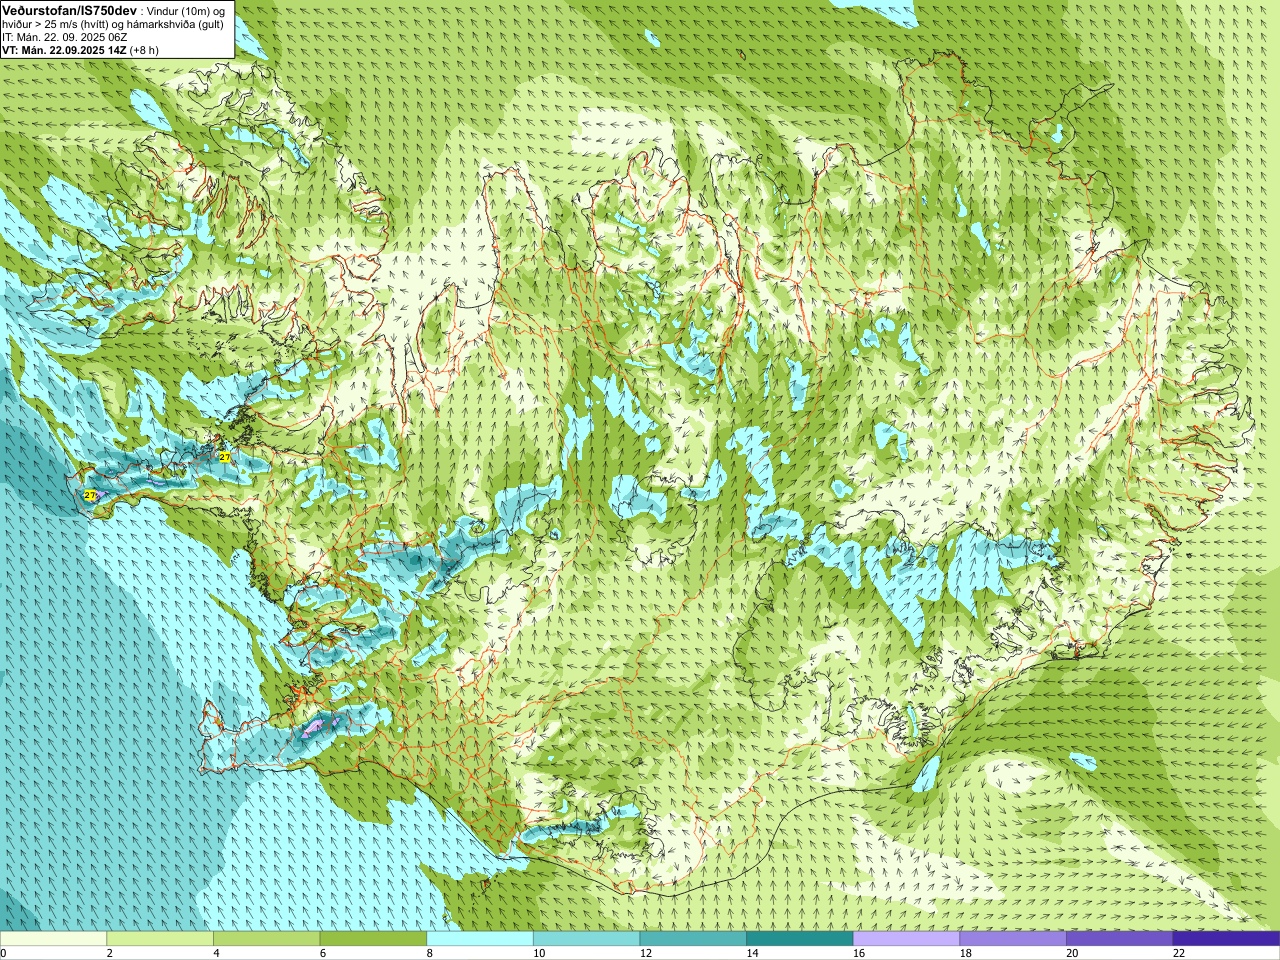Click the legend tick label "20"

pos(1072,953)
